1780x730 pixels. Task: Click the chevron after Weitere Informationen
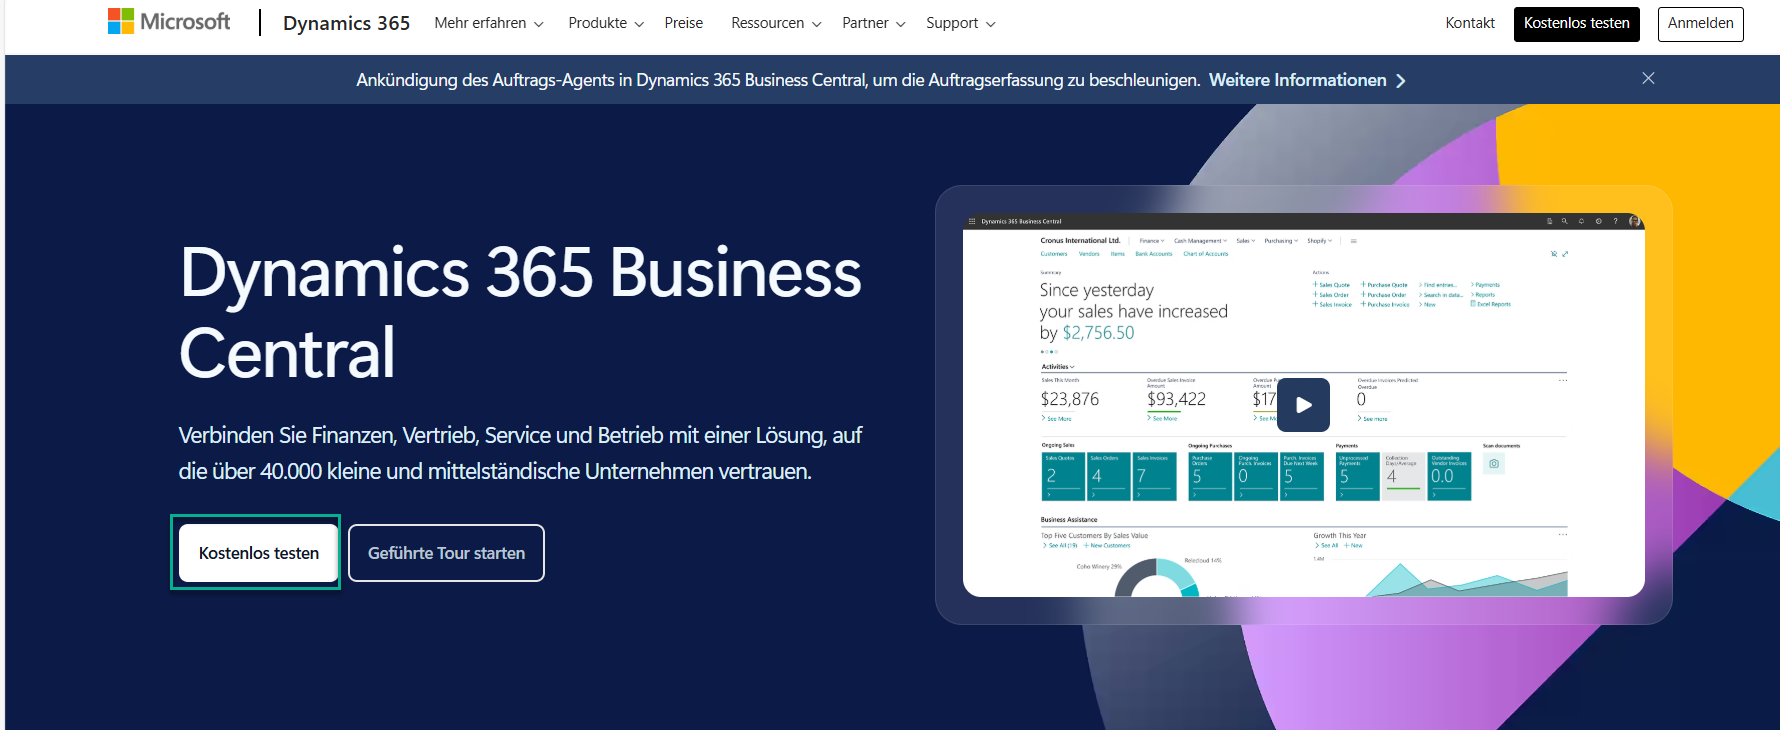(1401, 81)
